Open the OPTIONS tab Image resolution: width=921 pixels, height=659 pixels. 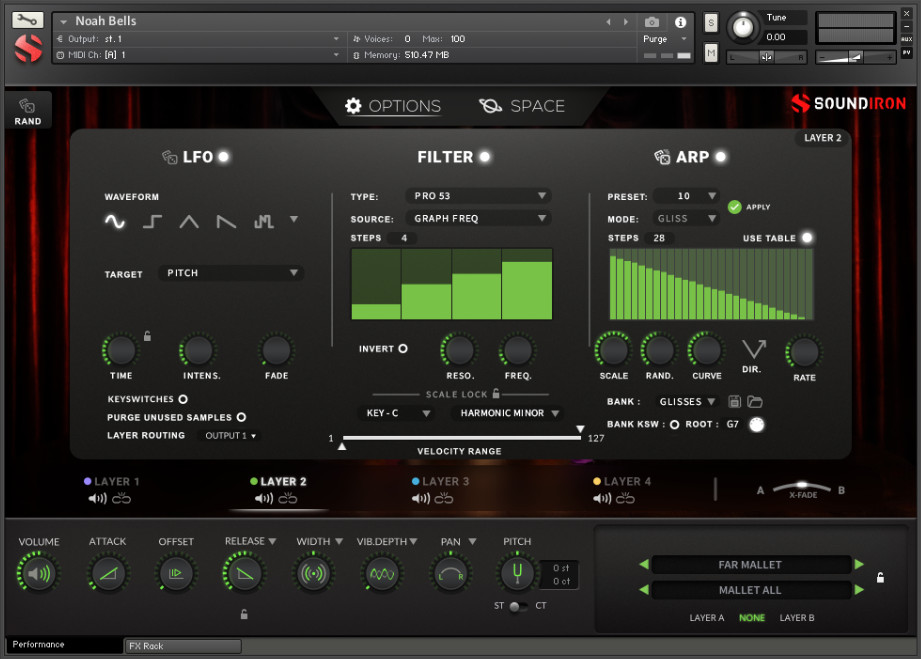(x=392, y=106)
